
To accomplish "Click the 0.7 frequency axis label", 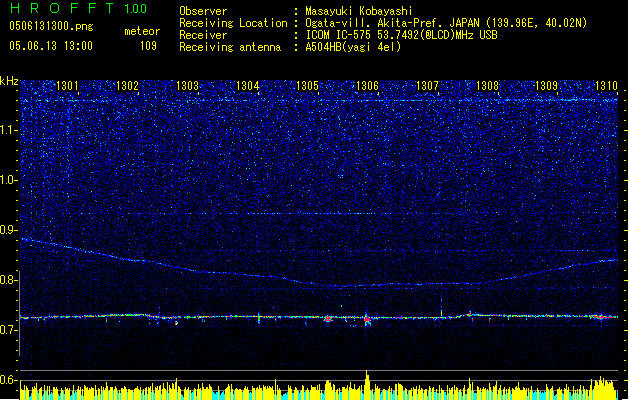I will (x=9, y=330).
